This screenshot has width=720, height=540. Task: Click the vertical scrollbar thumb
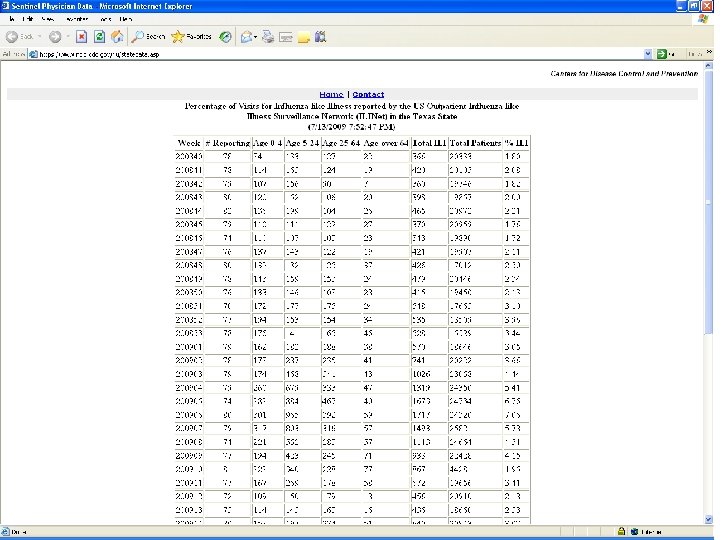coord(708,202)
